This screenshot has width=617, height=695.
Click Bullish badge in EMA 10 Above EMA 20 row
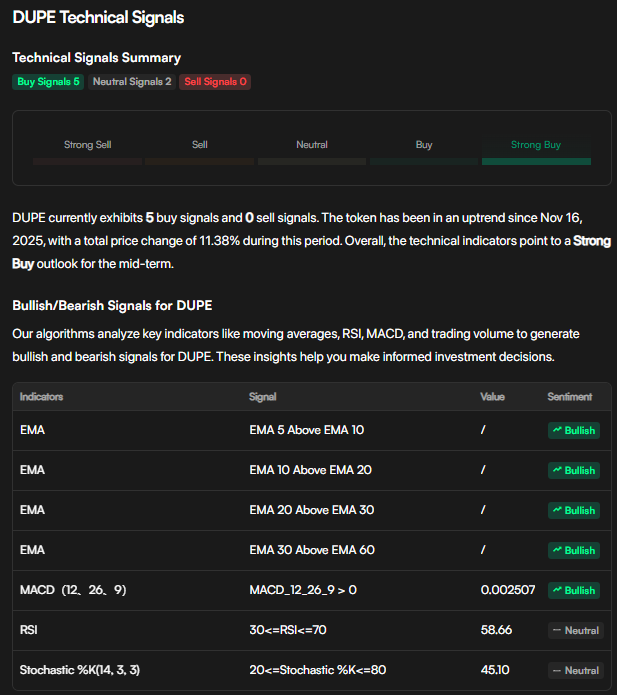pyautogui.click(x=574, y=470)
